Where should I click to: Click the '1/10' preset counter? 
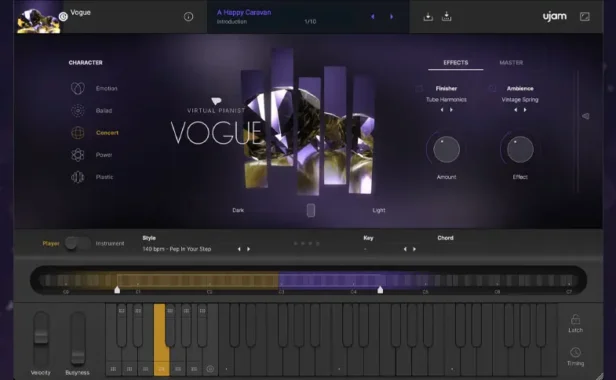310,22
